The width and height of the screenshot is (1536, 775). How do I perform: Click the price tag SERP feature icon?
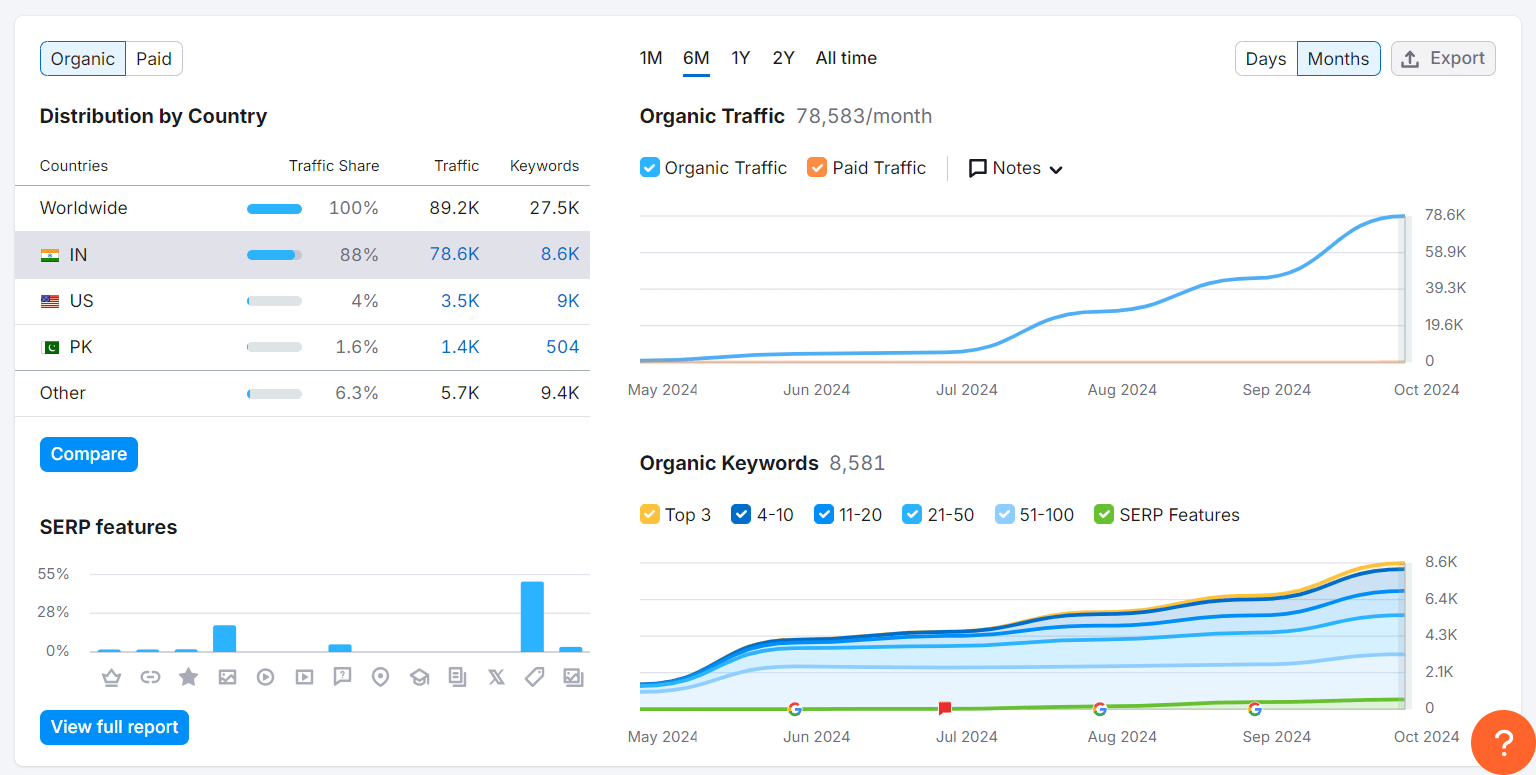pos(534,678)
